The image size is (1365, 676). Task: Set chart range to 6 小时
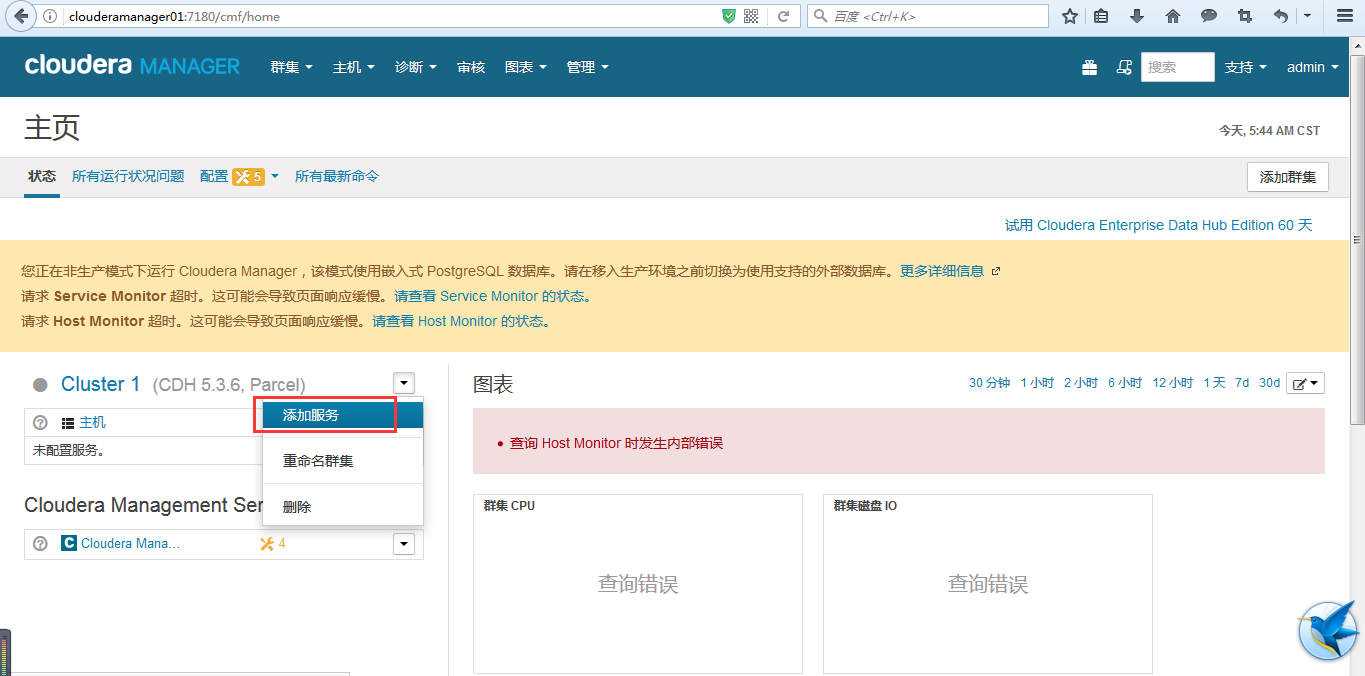tap(1125, 383)
